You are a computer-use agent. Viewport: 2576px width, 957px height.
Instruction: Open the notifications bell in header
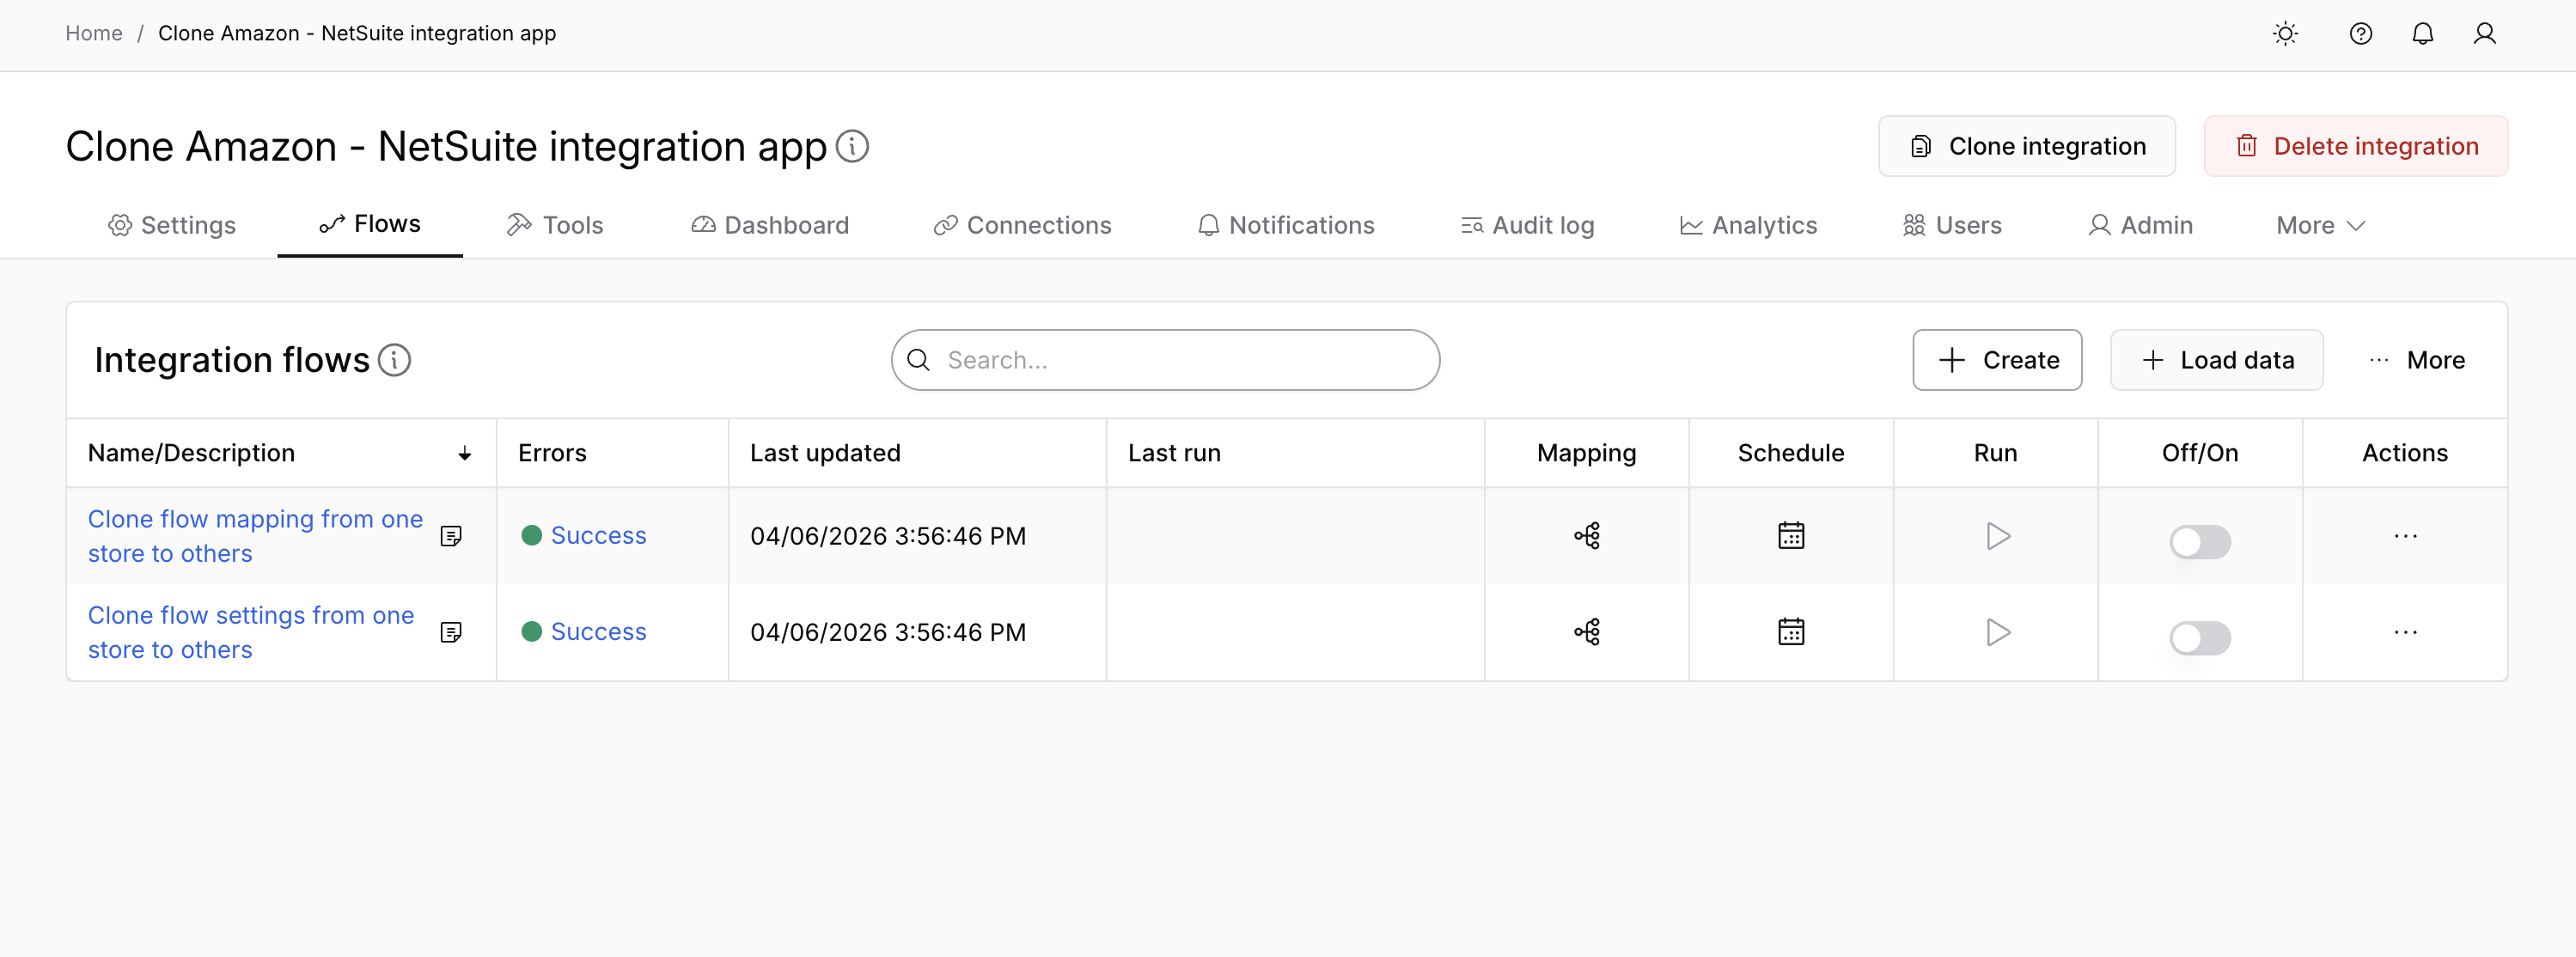coord(2422,34)
